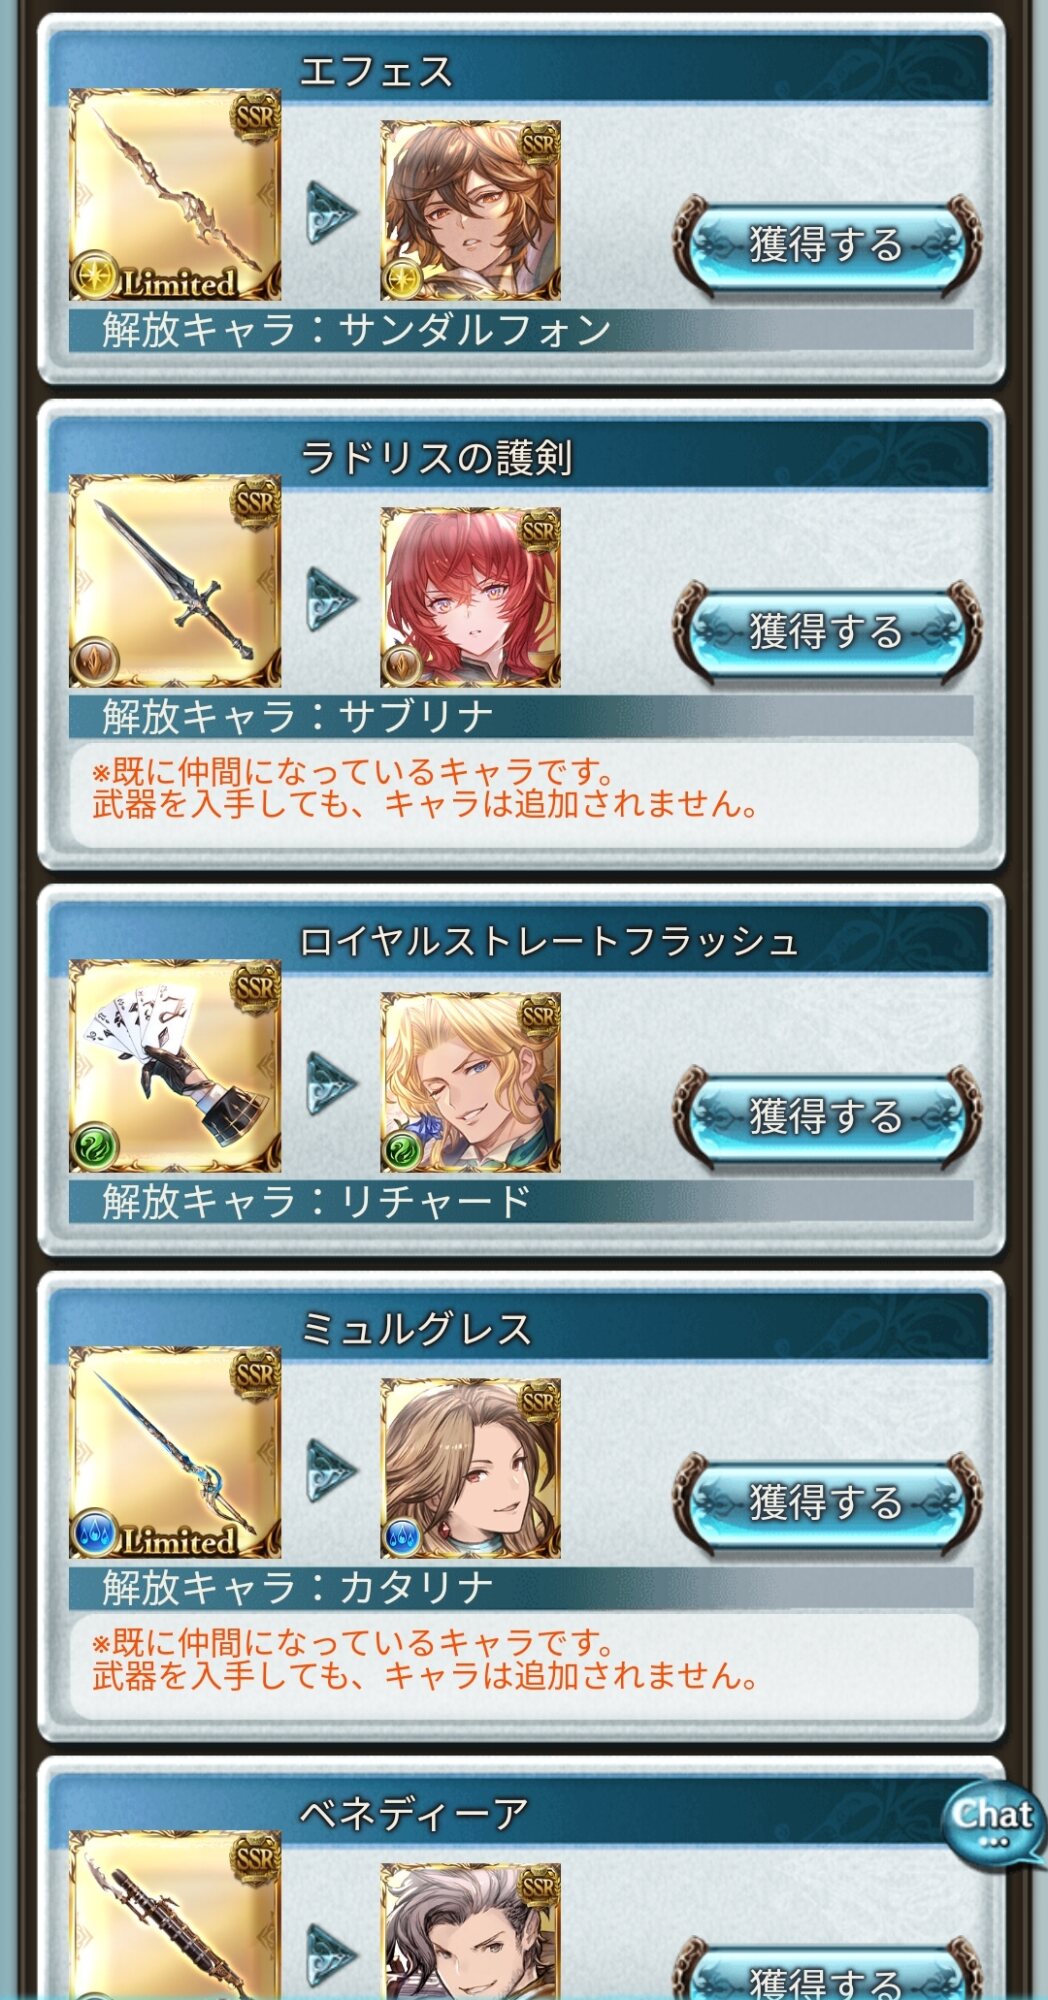Tap the エフェス weapon icon

[x=175, y=195]
